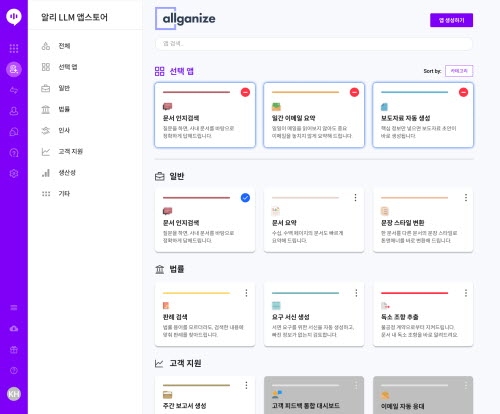Open the grid apps icon in purple sidebar

[x=14, y=48]
